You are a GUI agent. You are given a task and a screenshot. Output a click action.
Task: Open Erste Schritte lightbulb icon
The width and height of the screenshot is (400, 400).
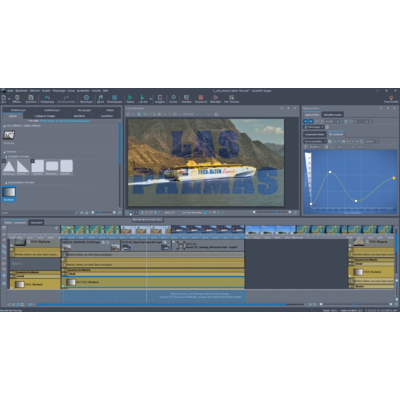coord(391,99)
